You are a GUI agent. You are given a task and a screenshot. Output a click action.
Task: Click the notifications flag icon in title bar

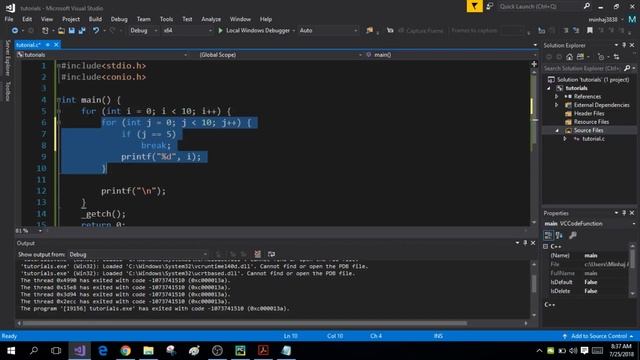(474, 6)
